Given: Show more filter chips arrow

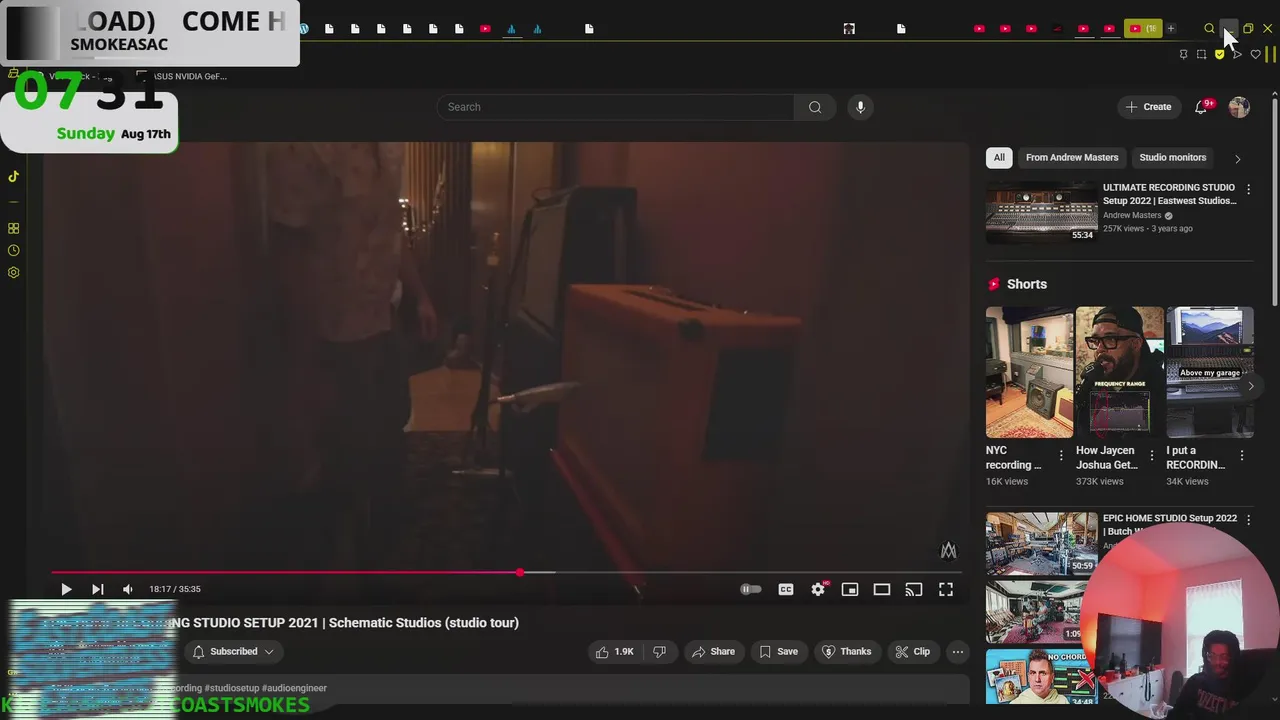Looking at the screenshot, I should 1237,158.
